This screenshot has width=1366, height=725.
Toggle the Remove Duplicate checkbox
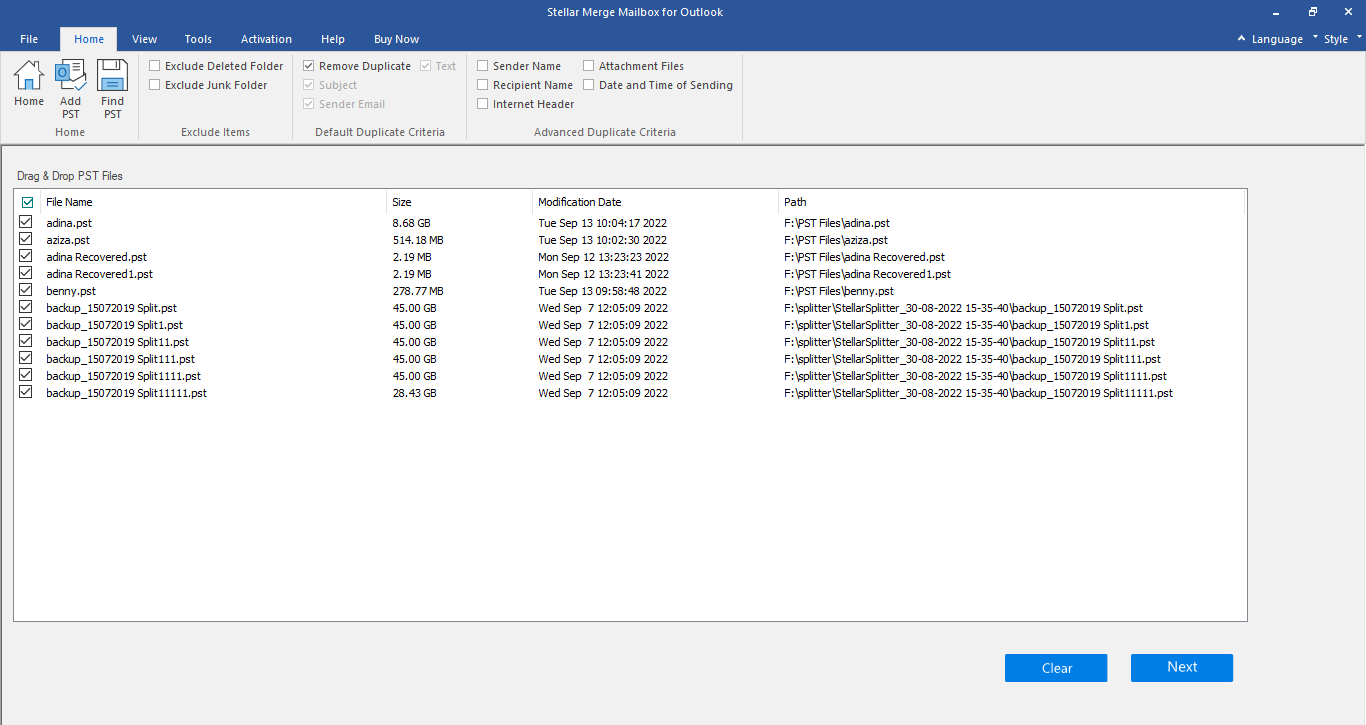309,66
